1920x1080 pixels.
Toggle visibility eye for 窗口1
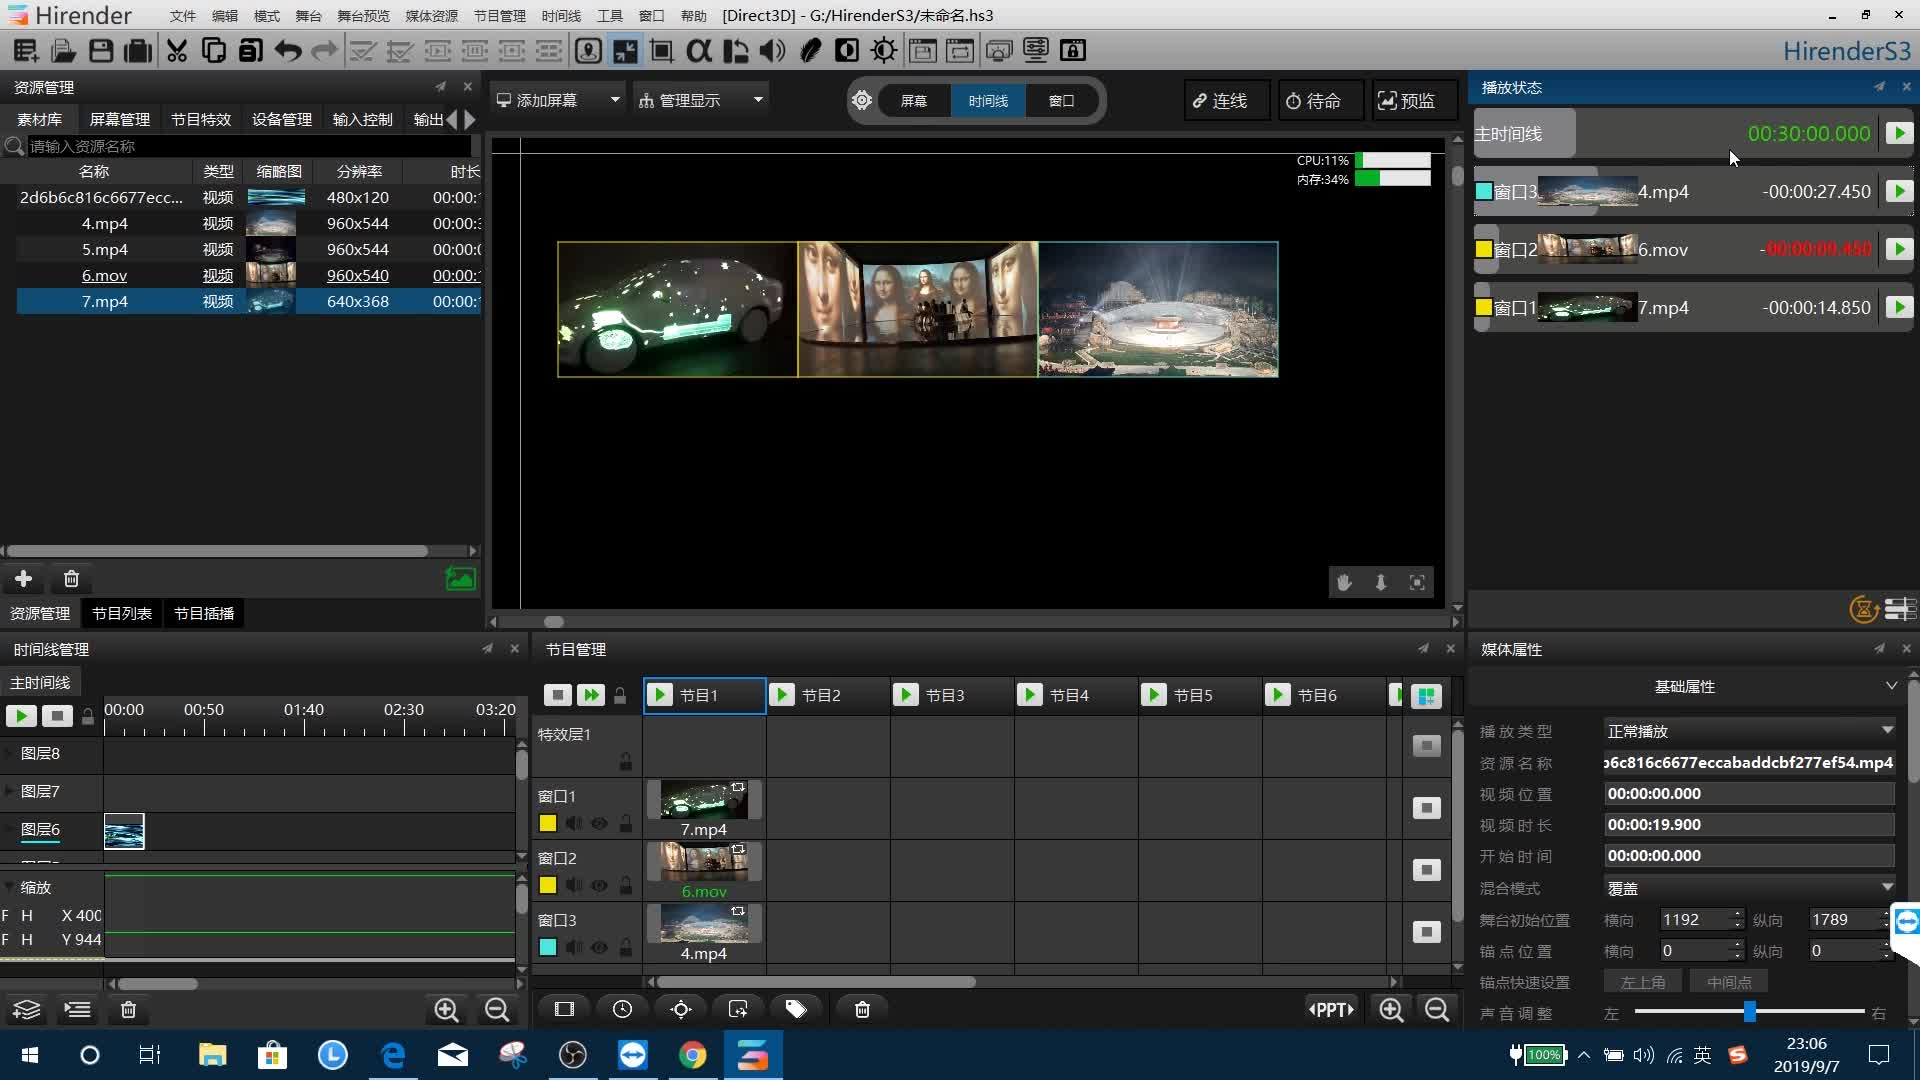coord(599,824)
